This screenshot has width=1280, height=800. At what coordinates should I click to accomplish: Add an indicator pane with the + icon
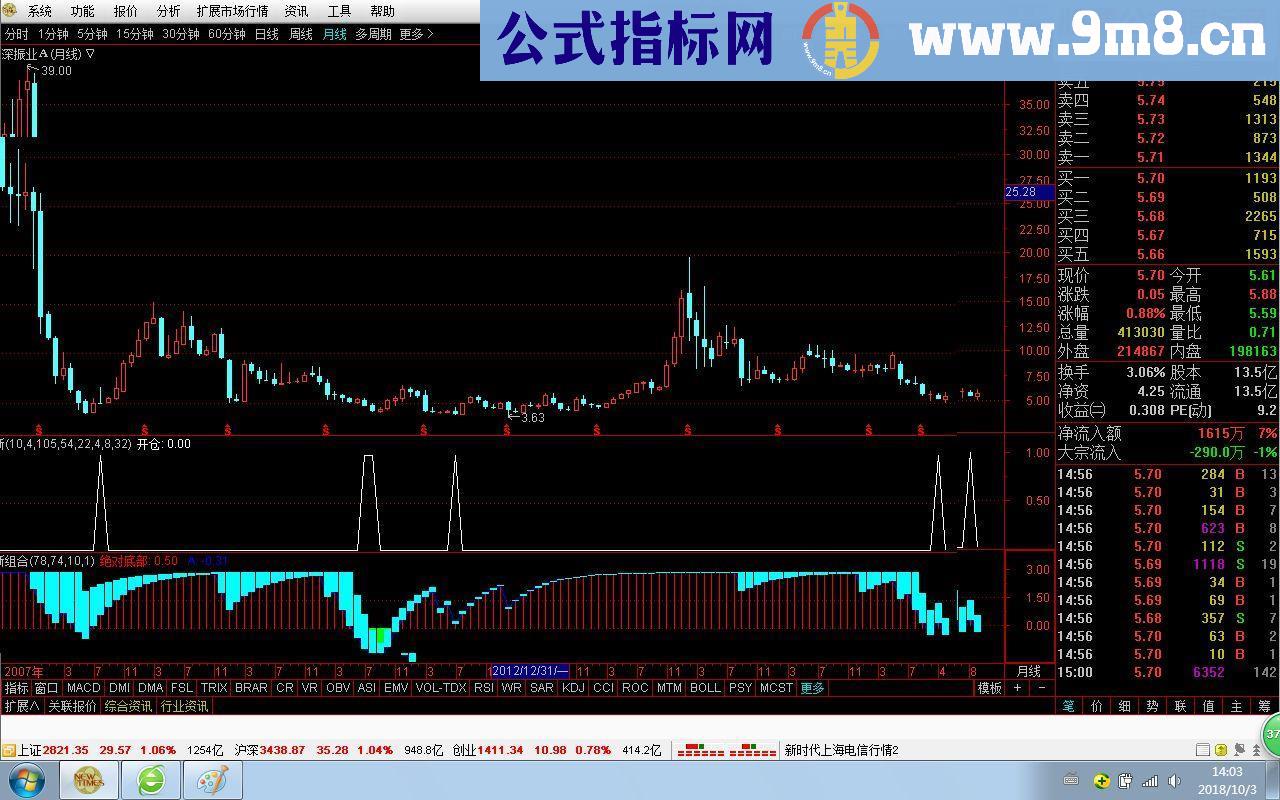(x=1016, y=688)
